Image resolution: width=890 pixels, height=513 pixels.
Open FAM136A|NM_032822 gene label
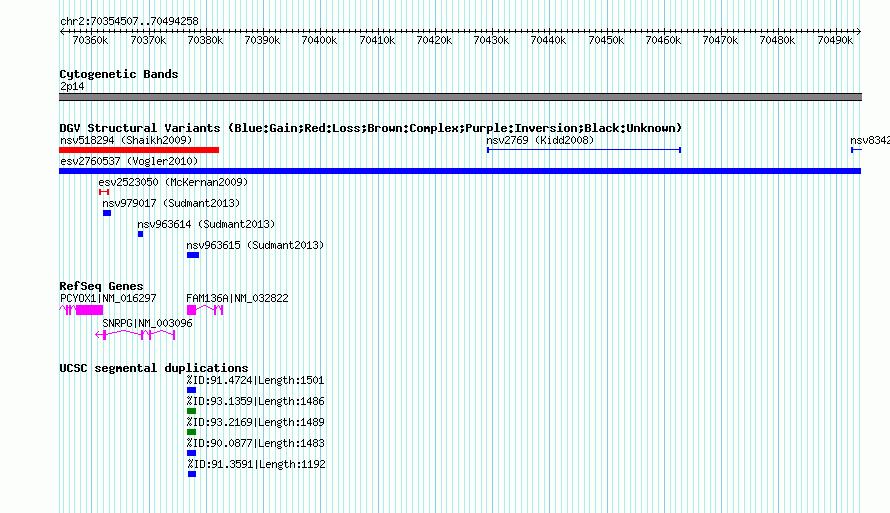pos(237,298)
